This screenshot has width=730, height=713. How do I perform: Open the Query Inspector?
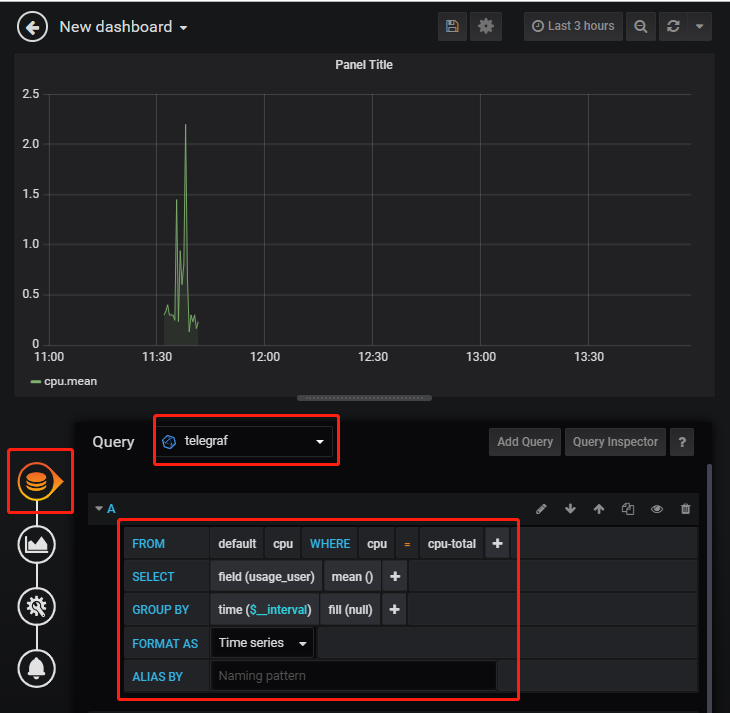[615, 441]
